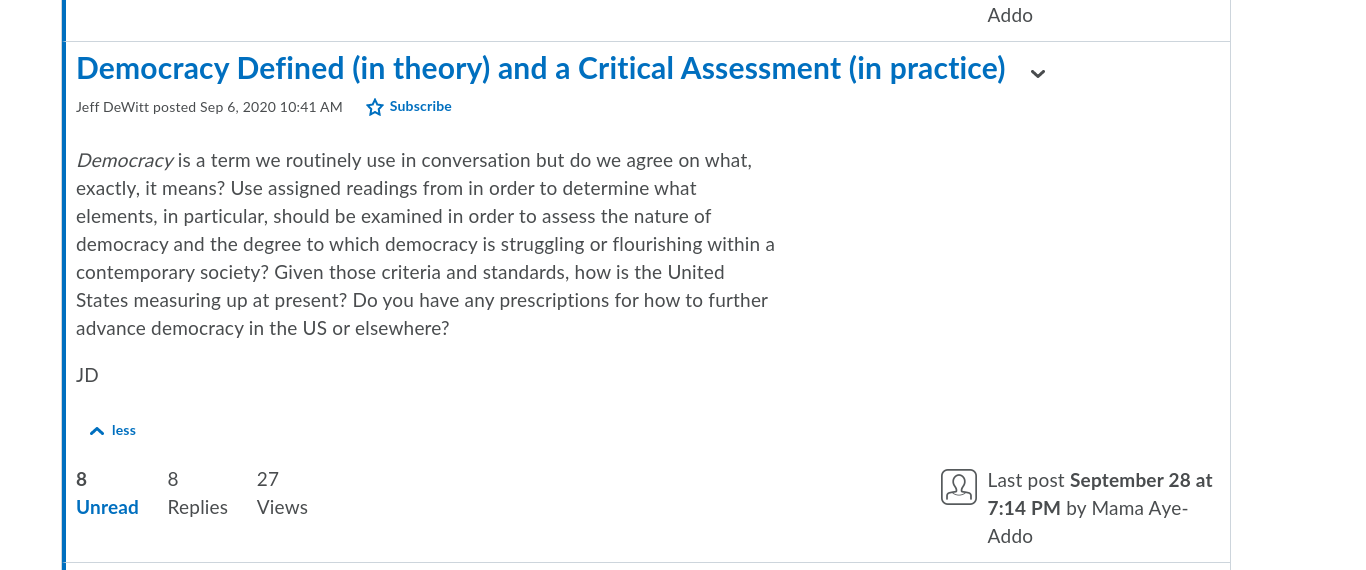Viewport: 1366px width, 570px height.
Task: Click the Addo text at the top edge
Action: [x=1010, y=15]
